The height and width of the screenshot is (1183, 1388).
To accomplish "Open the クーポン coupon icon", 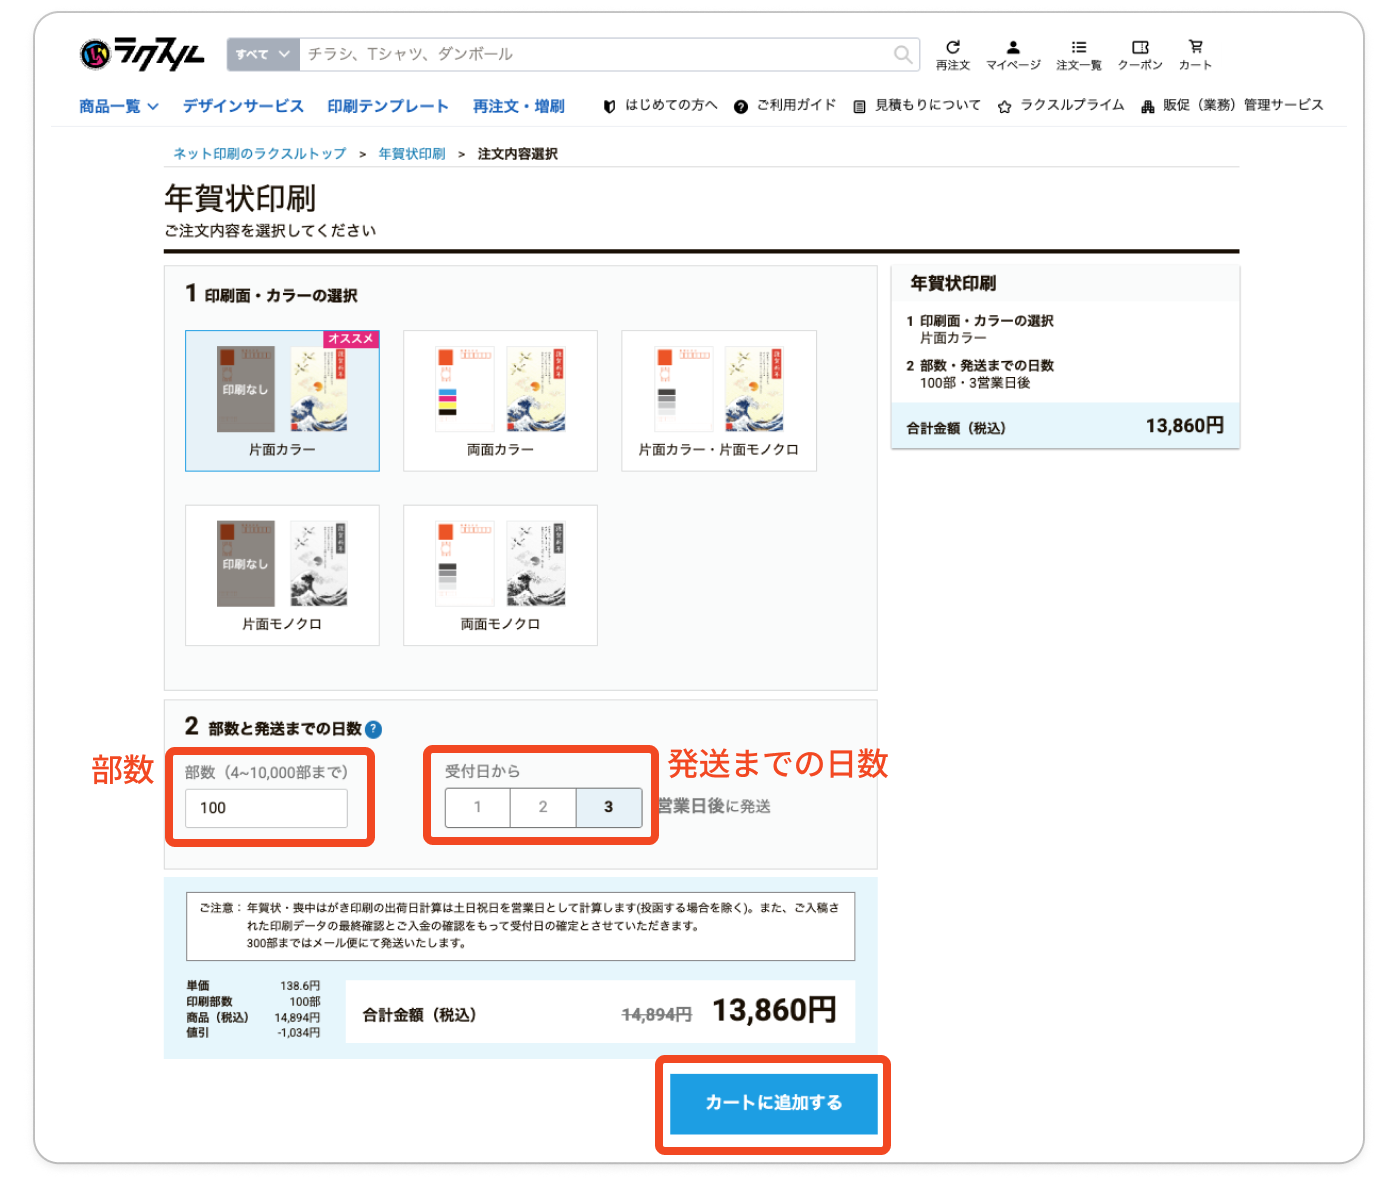I will (x=1139, y=54).
